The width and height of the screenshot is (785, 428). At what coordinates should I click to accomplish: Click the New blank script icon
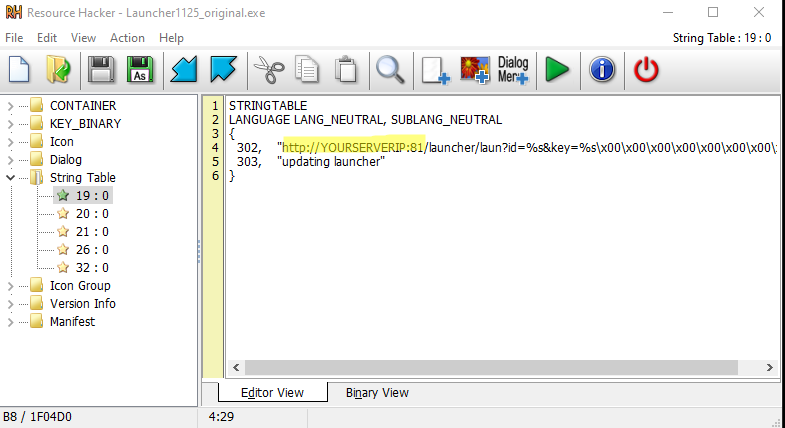[19, 70]
